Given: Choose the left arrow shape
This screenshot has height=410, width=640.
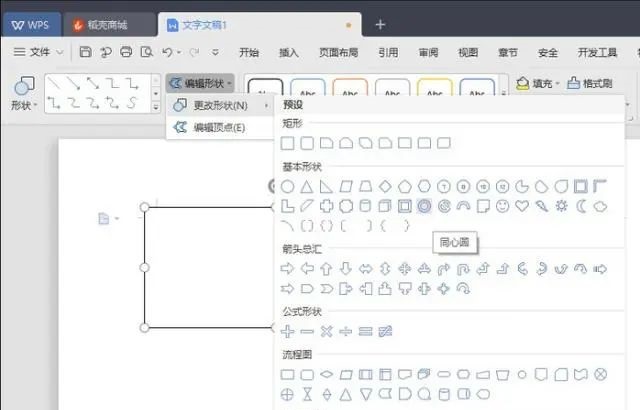Looking at the screenshot, I should pyautogui.click(x=307, y=269).
